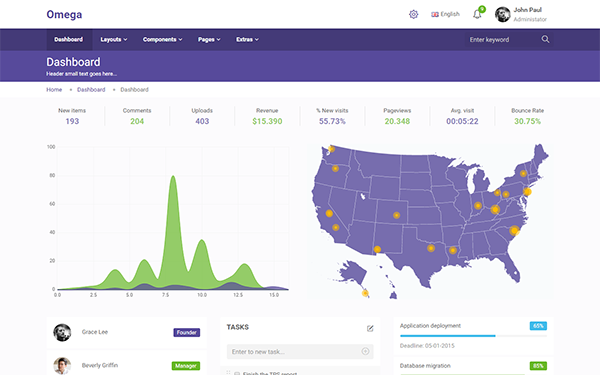The height and width of the screenshot is (375, 600).
Task: Select the Dashboard nav tab
Action: [68, 39]
